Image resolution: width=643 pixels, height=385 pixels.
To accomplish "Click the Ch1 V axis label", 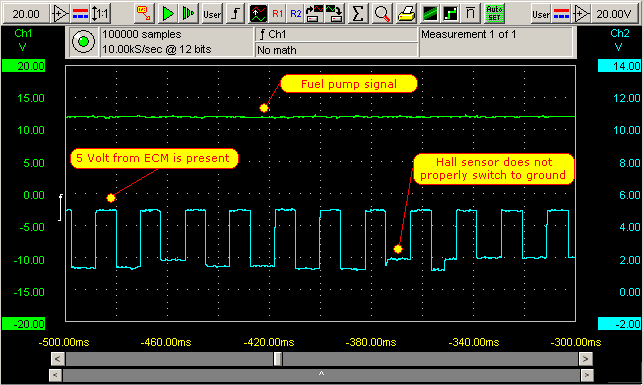I will 23,40.
